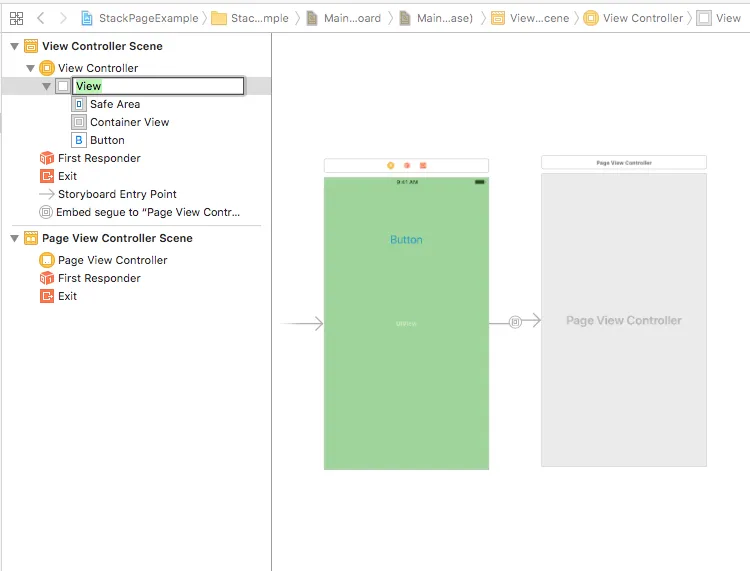Click the Button label on green canvas
The width and height of the screenshot is (750, 571).
pos(406,240)
